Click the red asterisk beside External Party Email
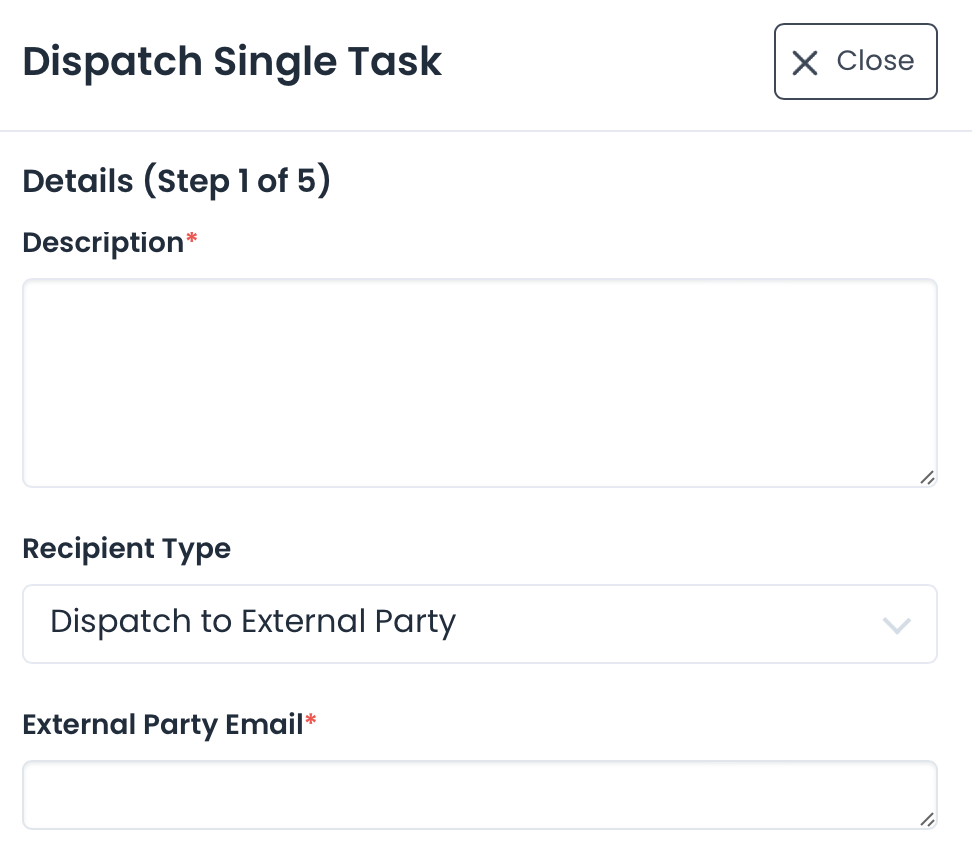Screen dimensions: 972x866 tap(311, 721)
